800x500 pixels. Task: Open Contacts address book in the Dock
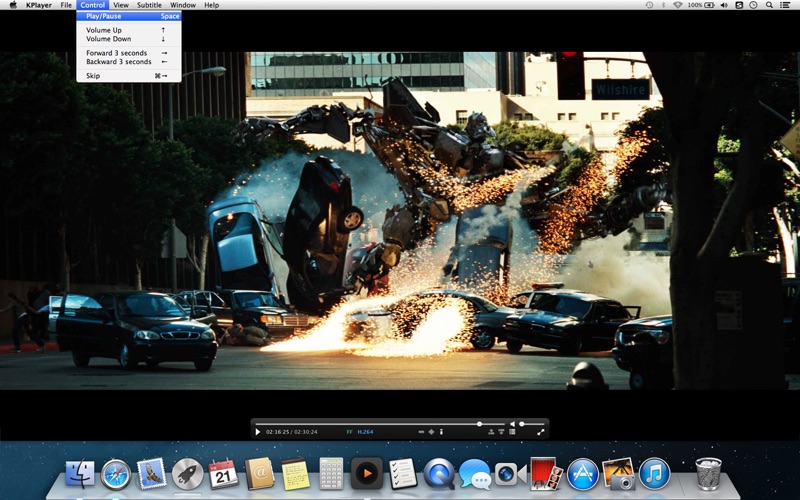[260, 474]
